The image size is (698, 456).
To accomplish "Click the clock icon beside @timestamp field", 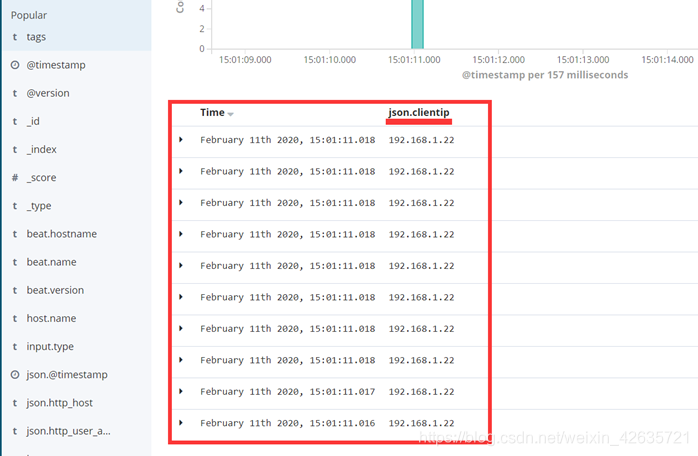I will pyautogui.click(x=15, y=65).
